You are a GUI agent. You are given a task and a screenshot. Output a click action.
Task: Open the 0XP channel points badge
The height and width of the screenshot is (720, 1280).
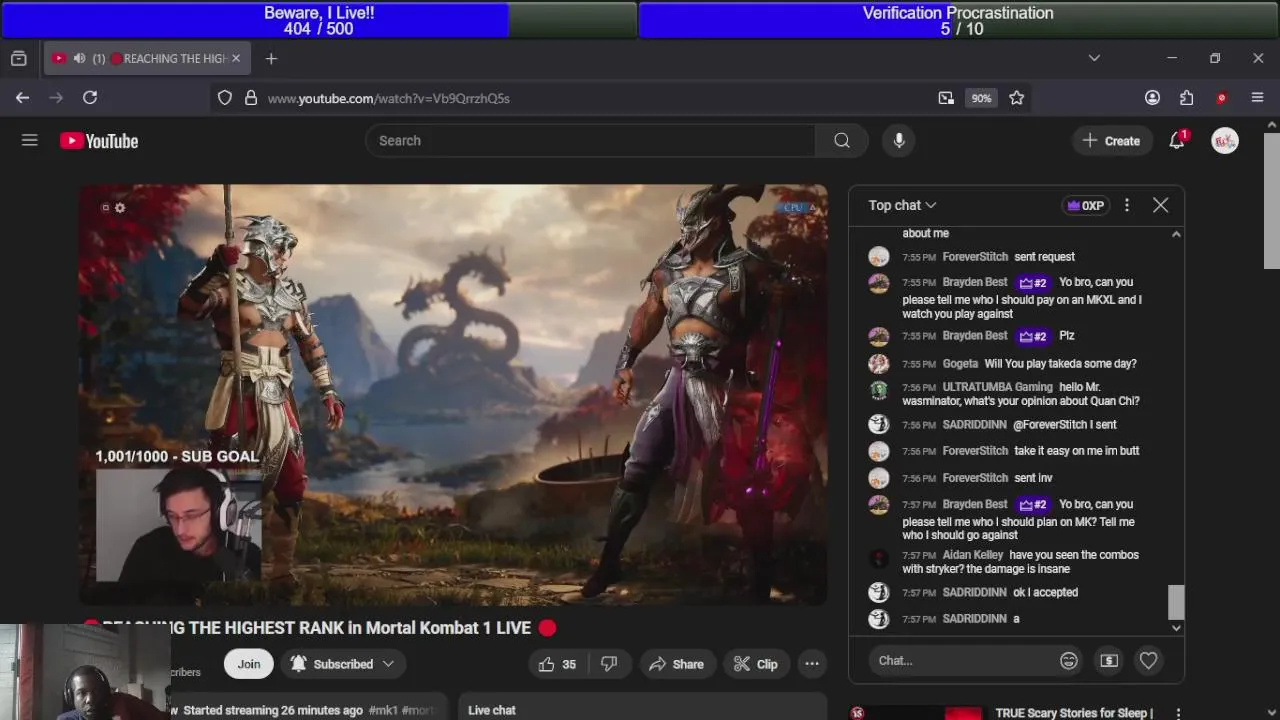[x=1086, y=205]
